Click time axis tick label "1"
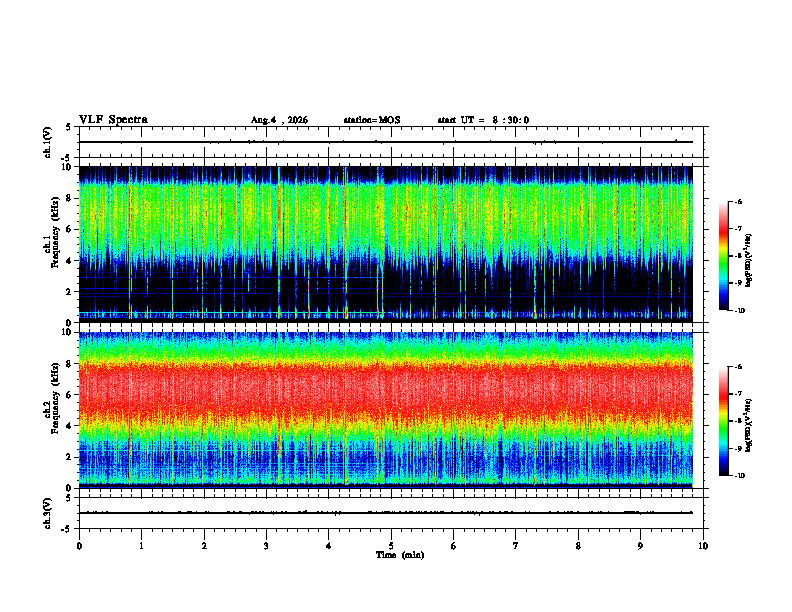This screenshot has width=792, height=612. [x=142, y=546]
